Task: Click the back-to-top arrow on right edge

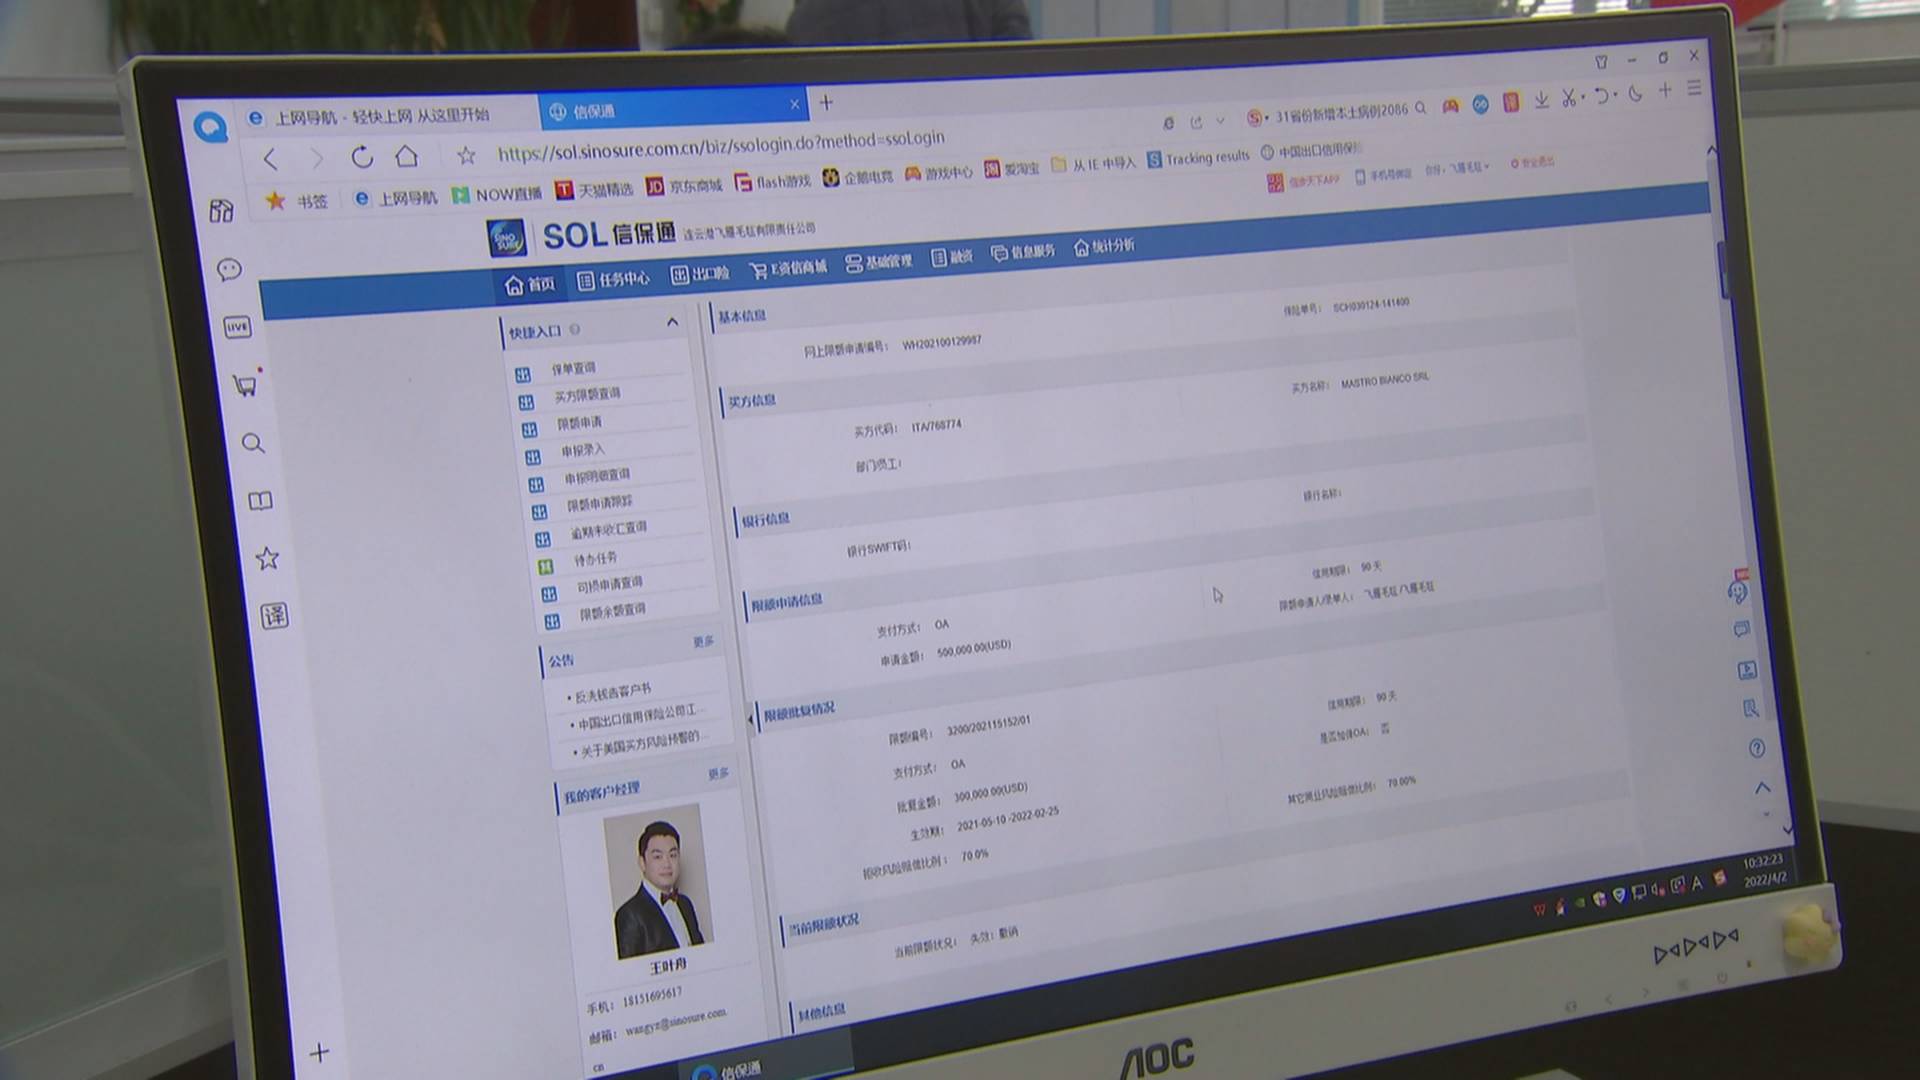Action: click(x=1762, y=788)
